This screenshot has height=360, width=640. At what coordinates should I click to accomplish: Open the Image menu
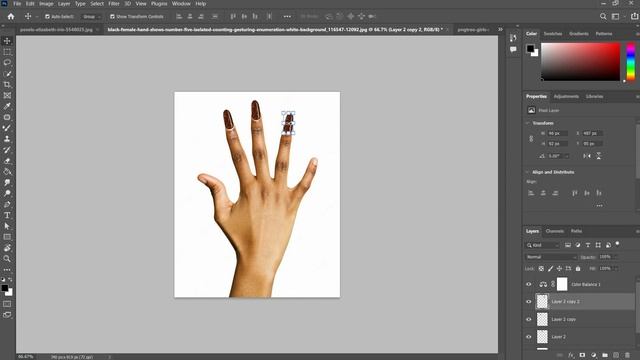click(x=46, y=4)
